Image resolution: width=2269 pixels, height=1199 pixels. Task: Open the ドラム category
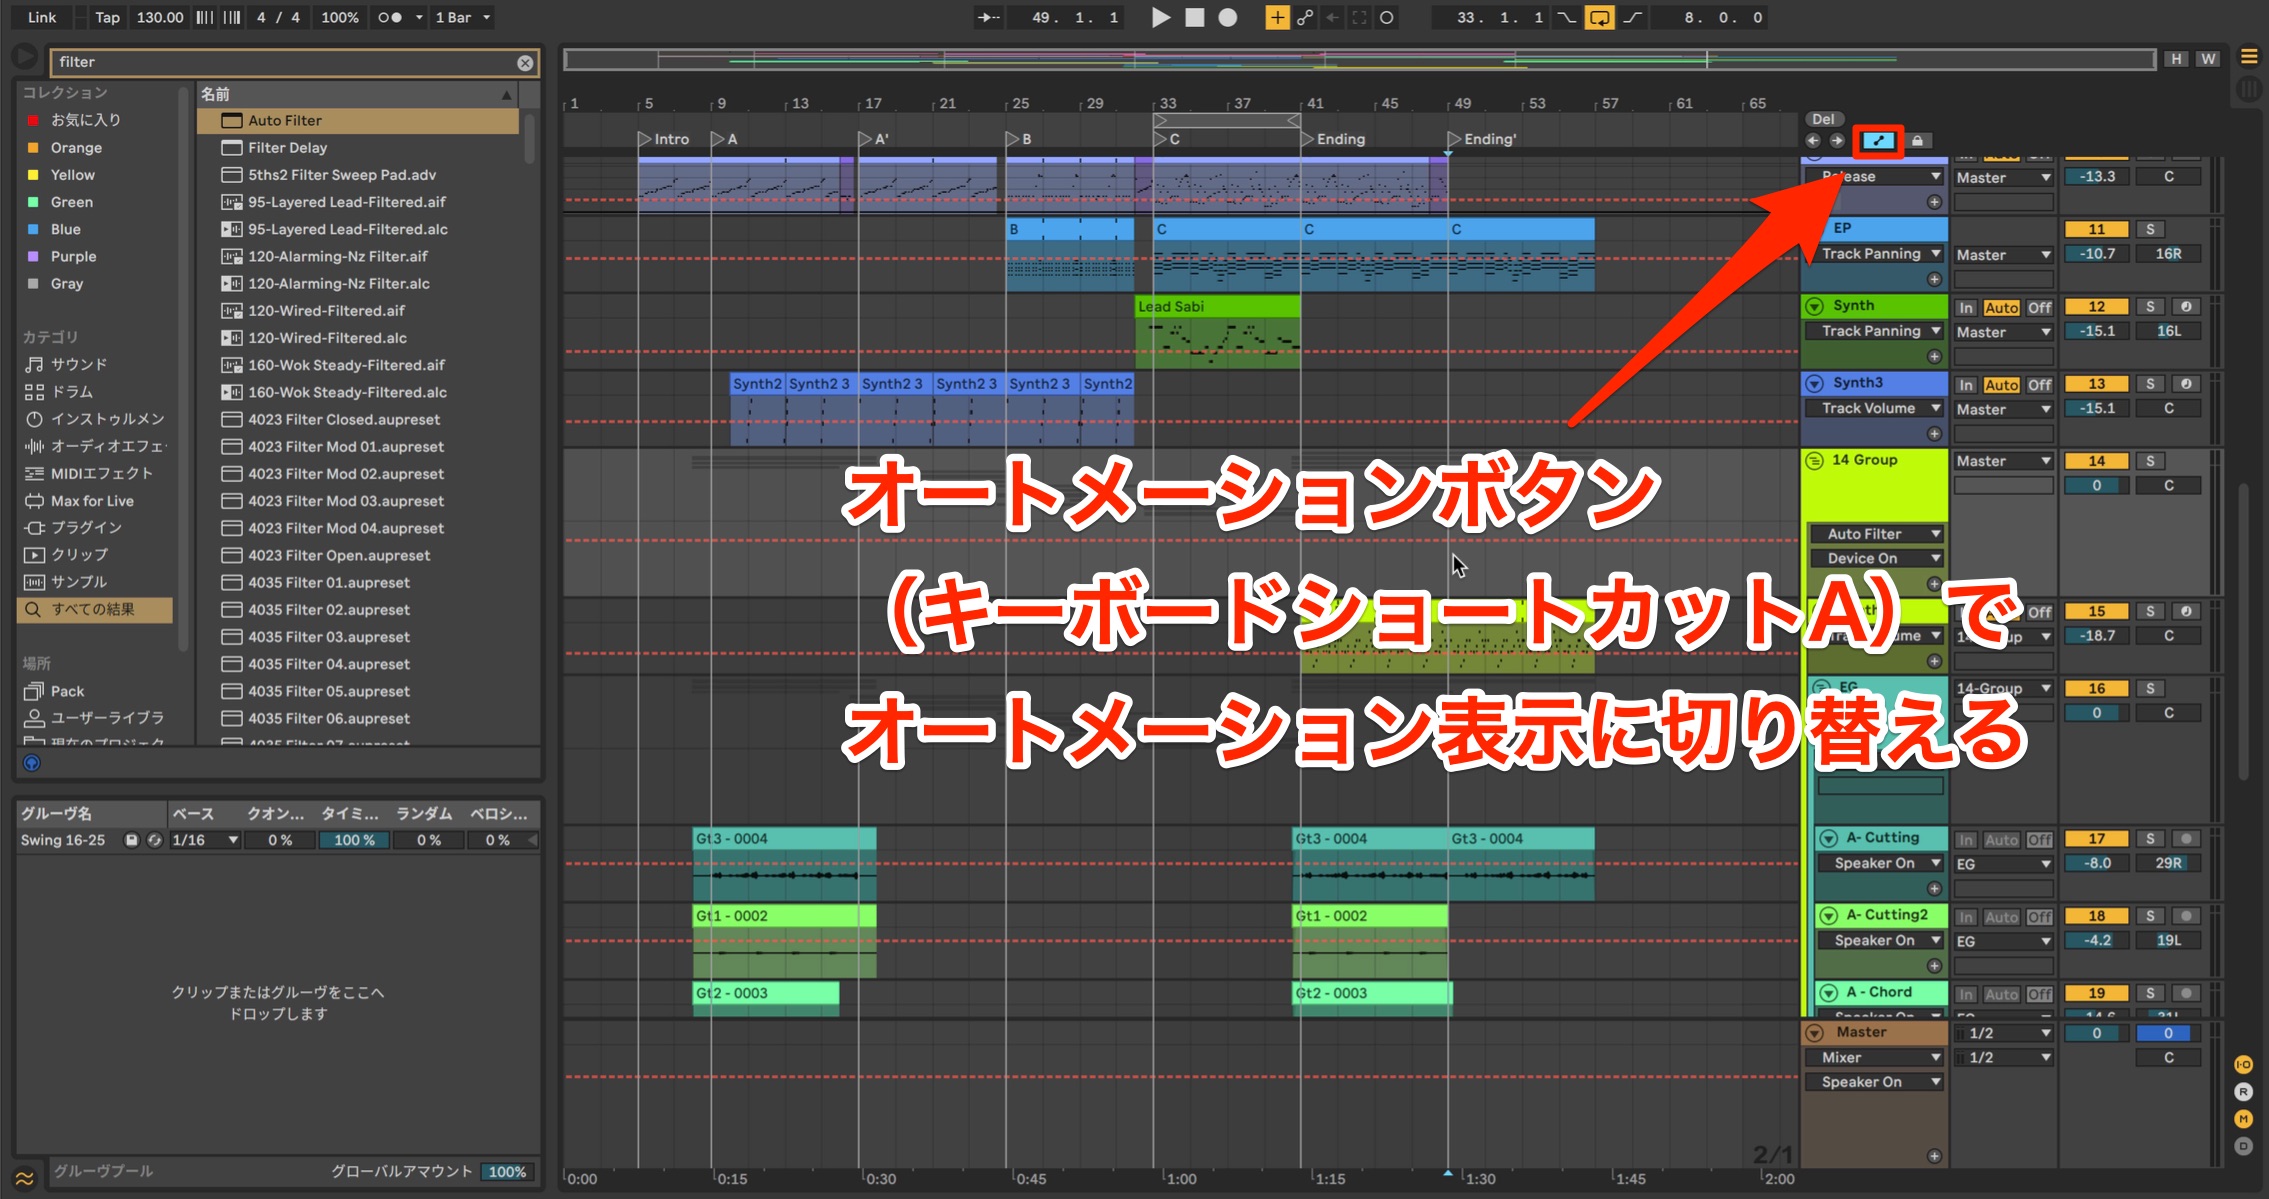pos(72,391)
